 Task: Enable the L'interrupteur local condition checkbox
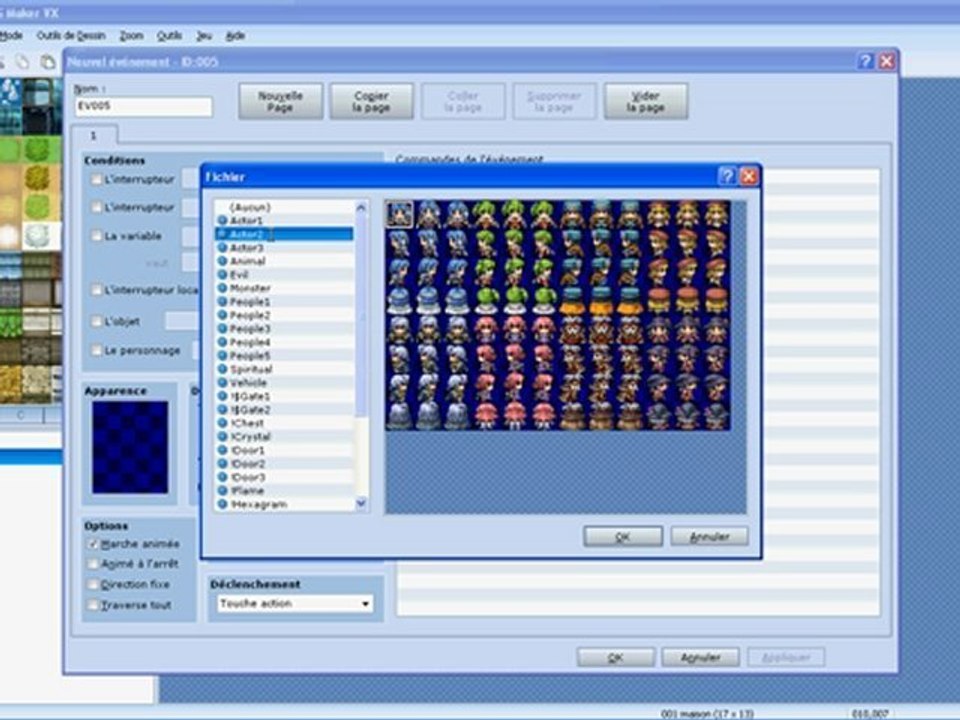[x=96, y=289]
